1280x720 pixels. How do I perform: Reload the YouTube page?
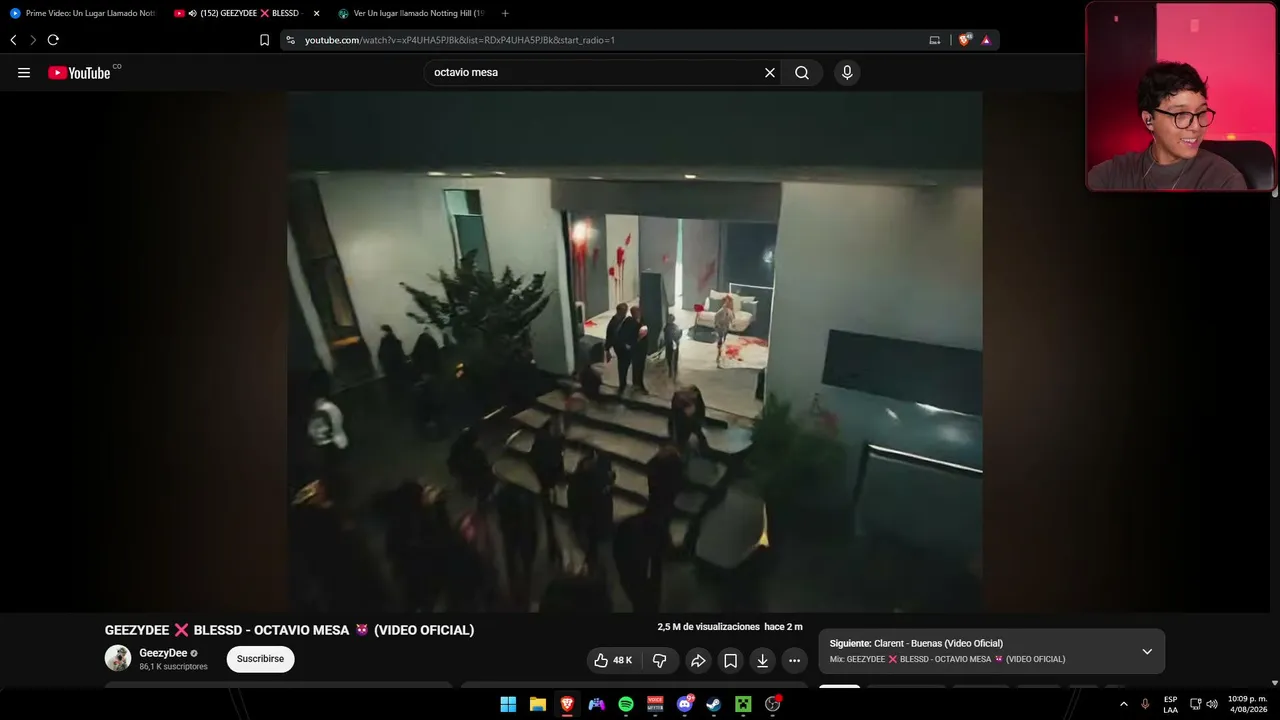tap(53, 40)
